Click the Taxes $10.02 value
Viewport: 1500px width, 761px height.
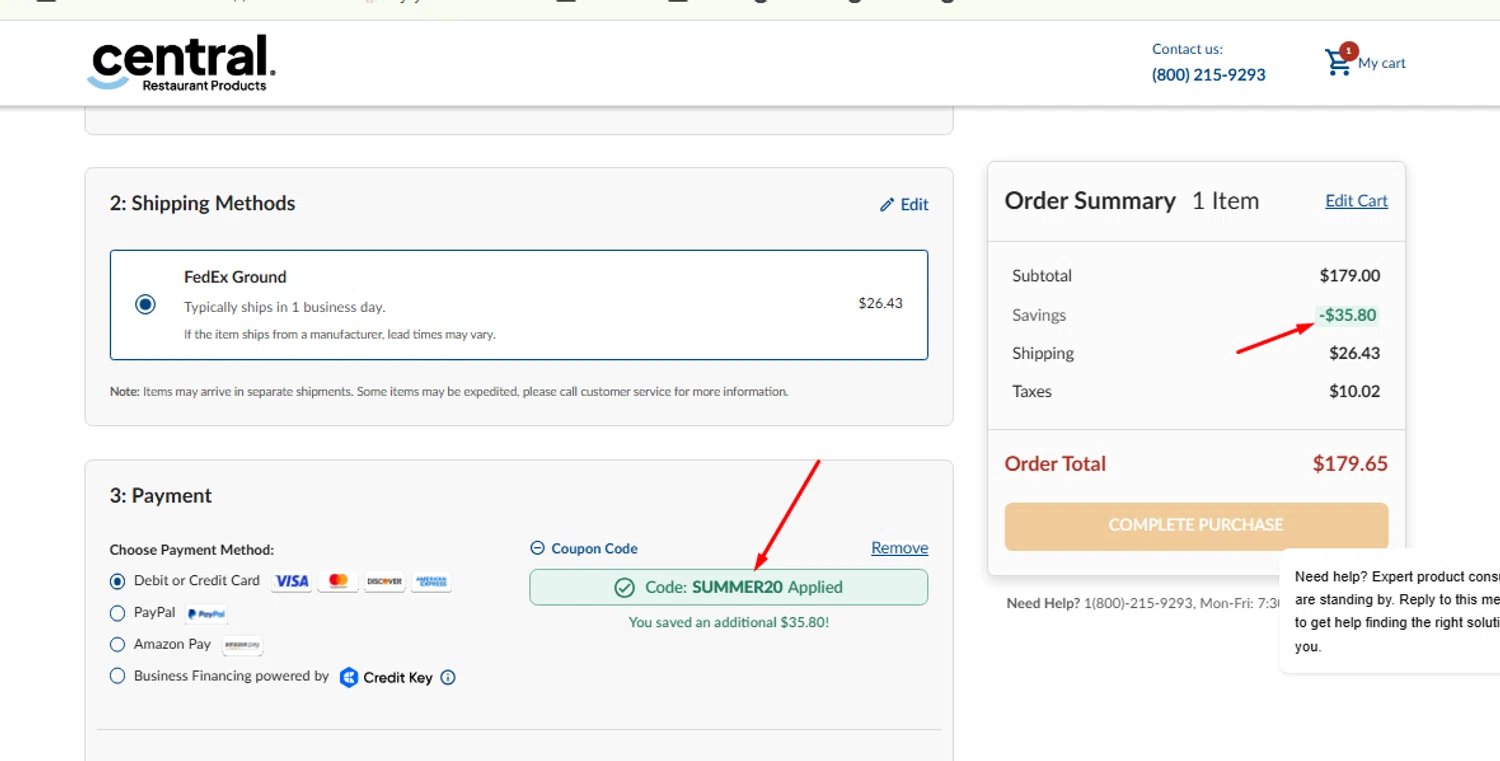coord(1354,392)
